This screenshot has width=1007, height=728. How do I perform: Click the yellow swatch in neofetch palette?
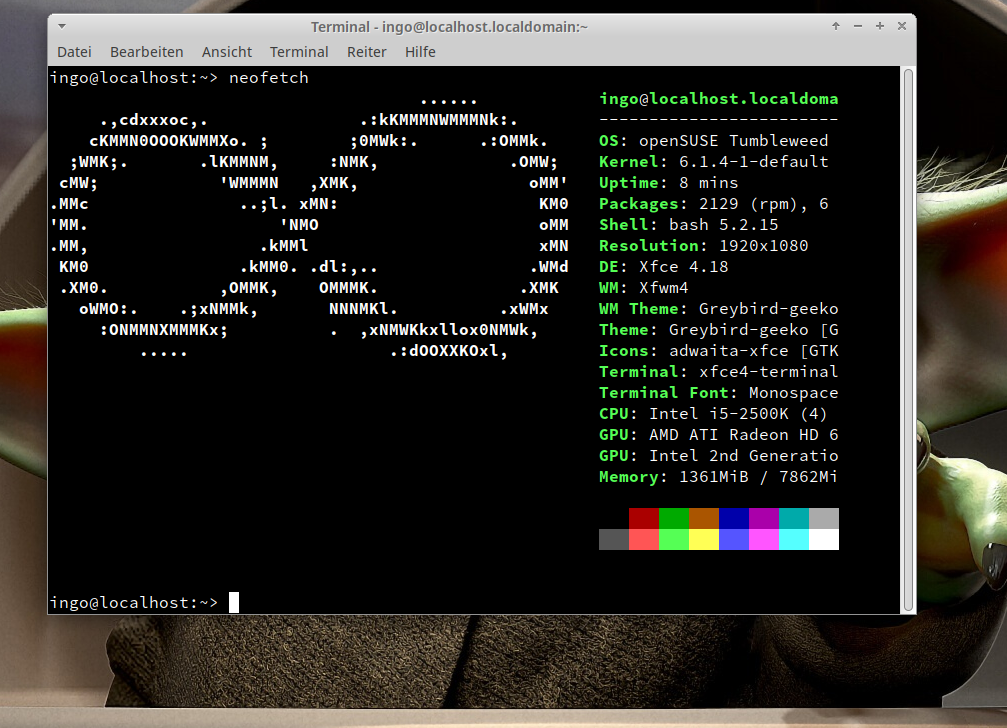point(705,540)
